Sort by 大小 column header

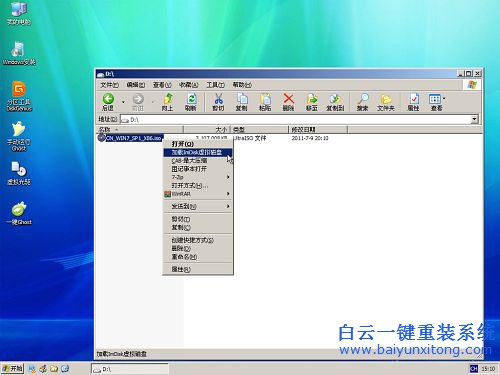pos(207,129)
